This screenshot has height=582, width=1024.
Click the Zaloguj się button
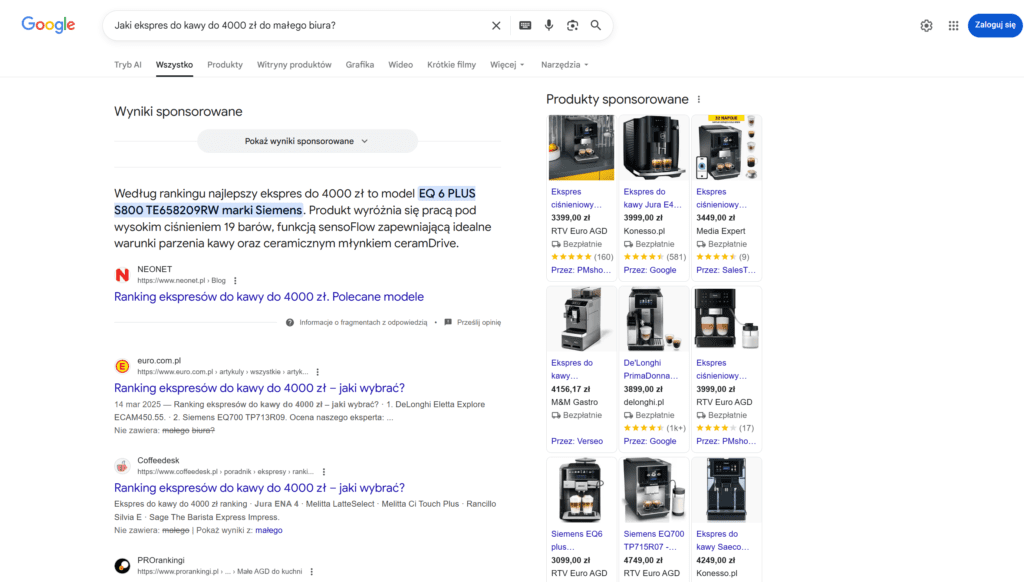click(x=994, y=25)
